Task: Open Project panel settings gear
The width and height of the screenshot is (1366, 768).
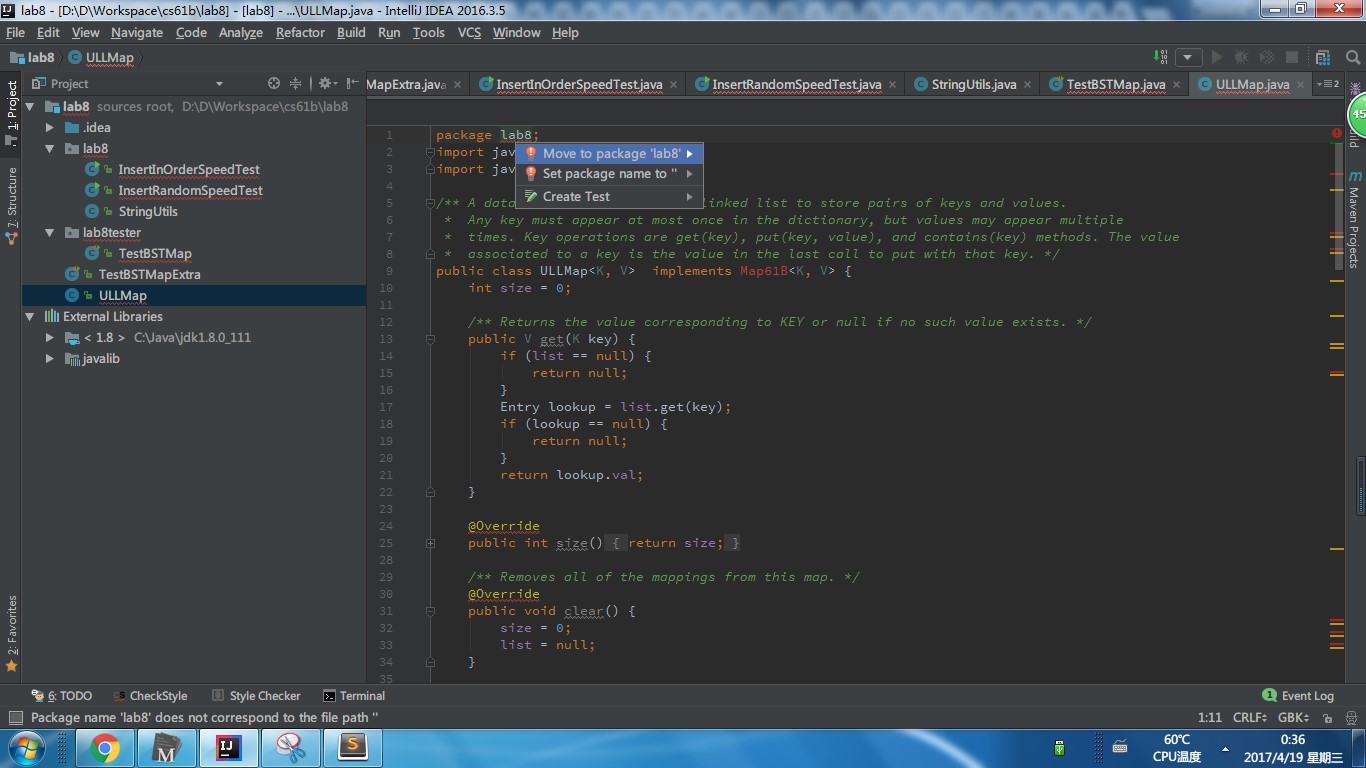Action: tap(326, 83)
